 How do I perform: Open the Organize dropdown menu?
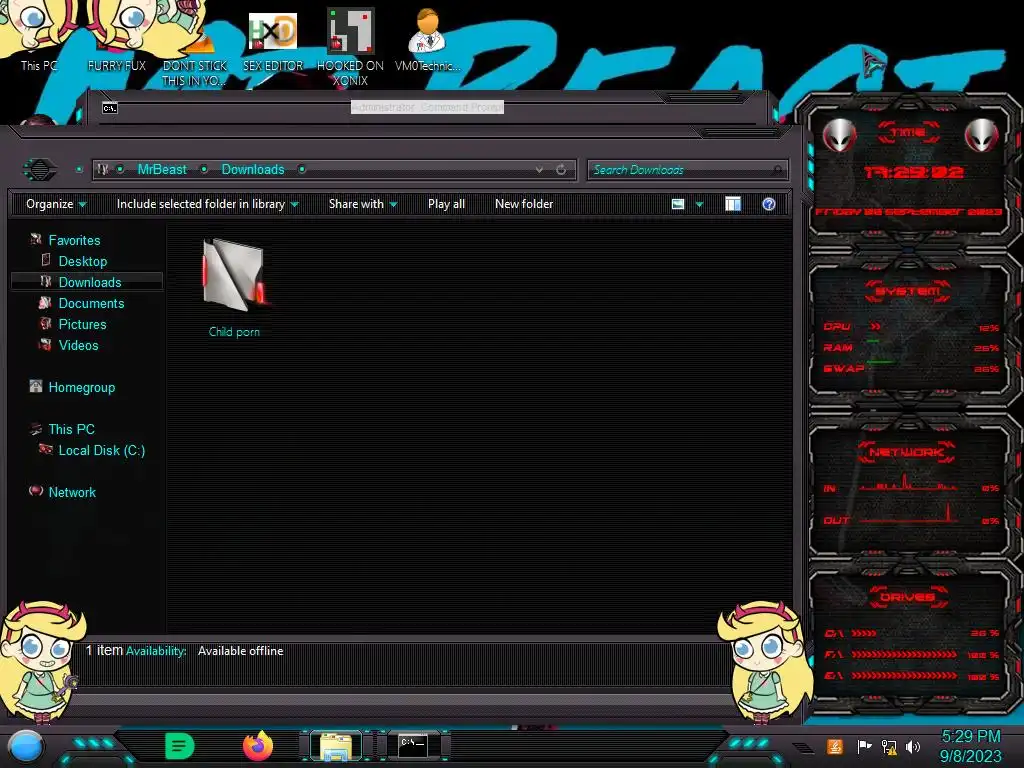point(56,204)
